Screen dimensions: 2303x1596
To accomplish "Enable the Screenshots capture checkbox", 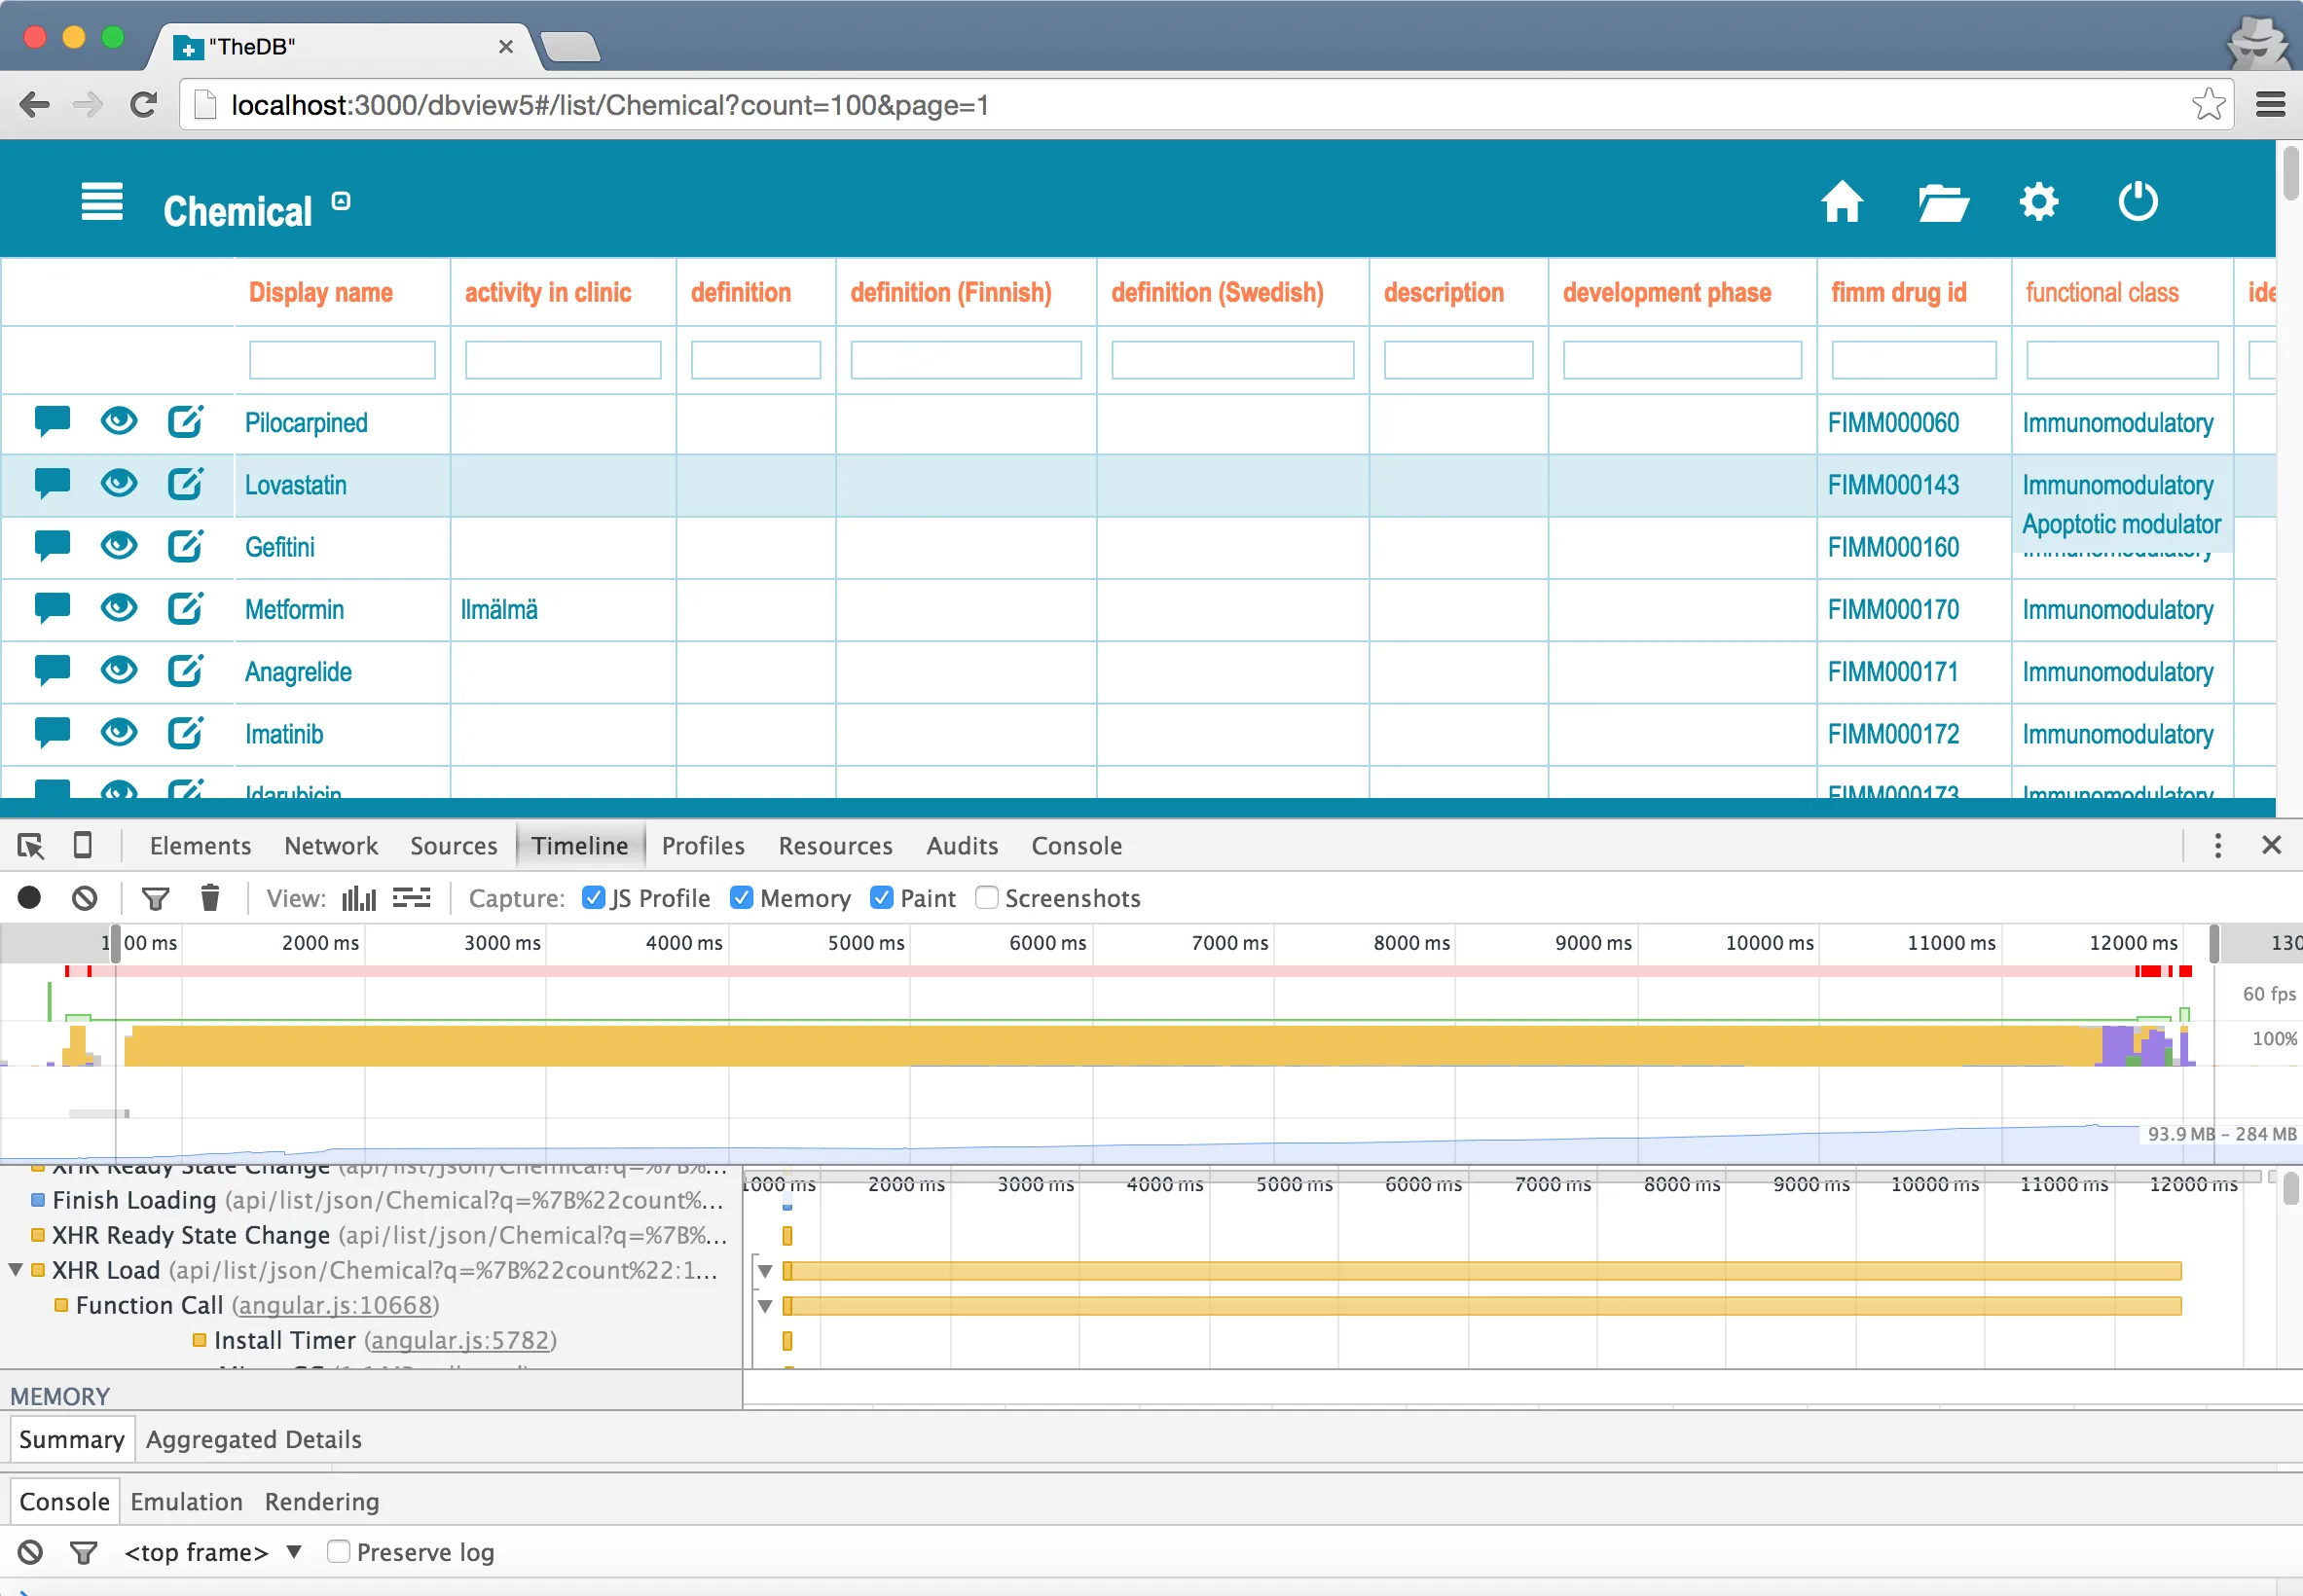I will (986, 898).
